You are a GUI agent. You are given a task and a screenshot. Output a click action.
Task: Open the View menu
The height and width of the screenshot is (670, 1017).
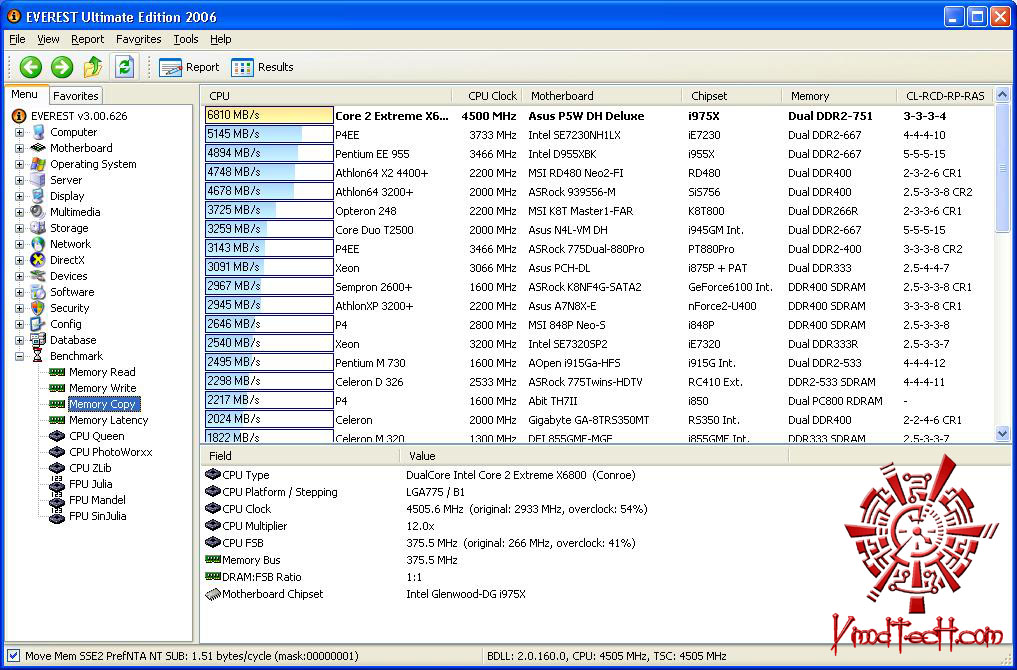pyautogui.click(x=48, y=40)
